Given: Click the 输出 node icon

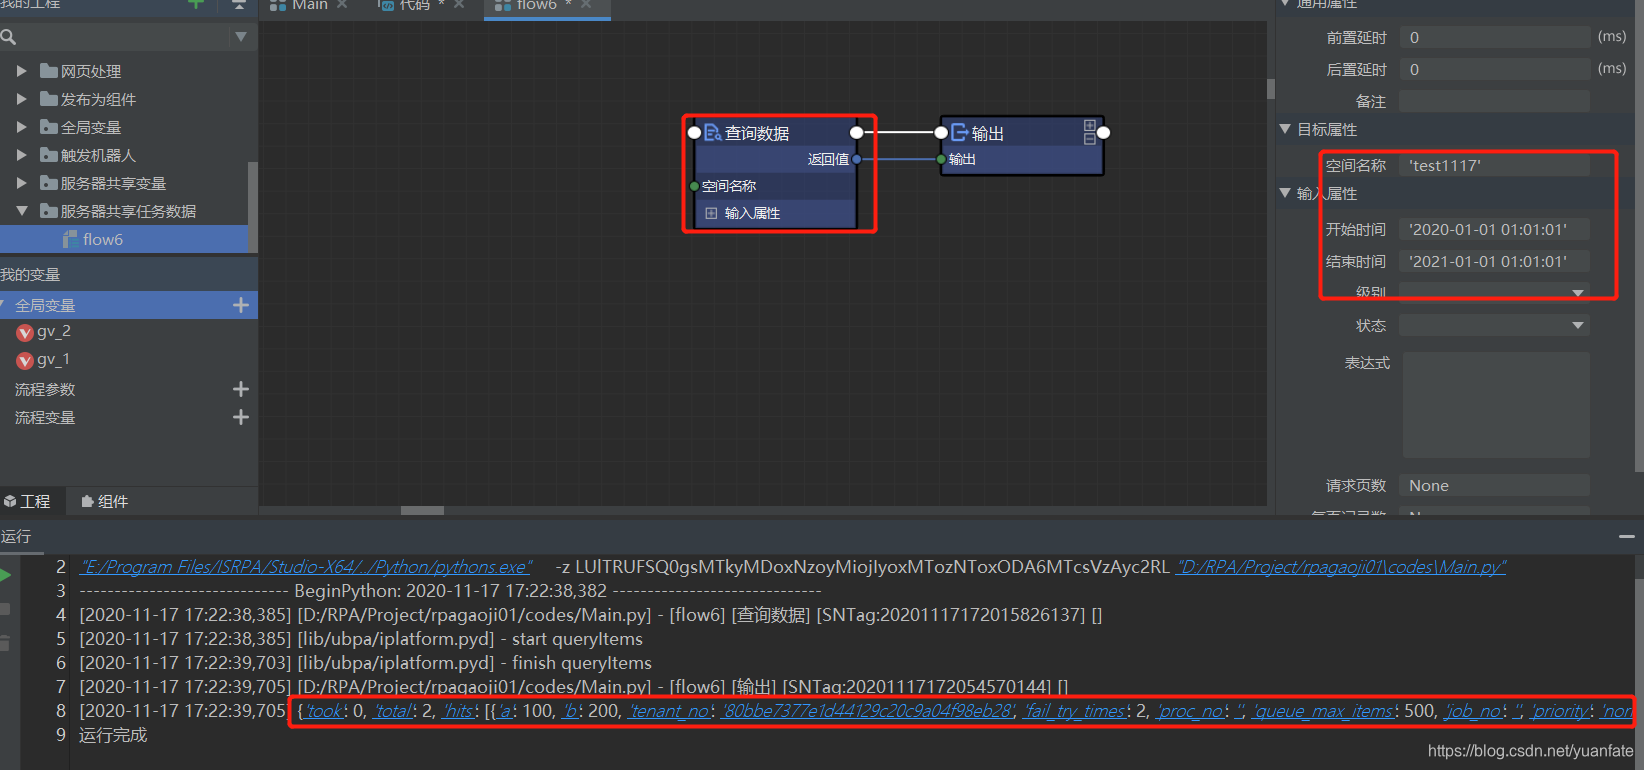Looking at the screenshot, I should 959,132.
